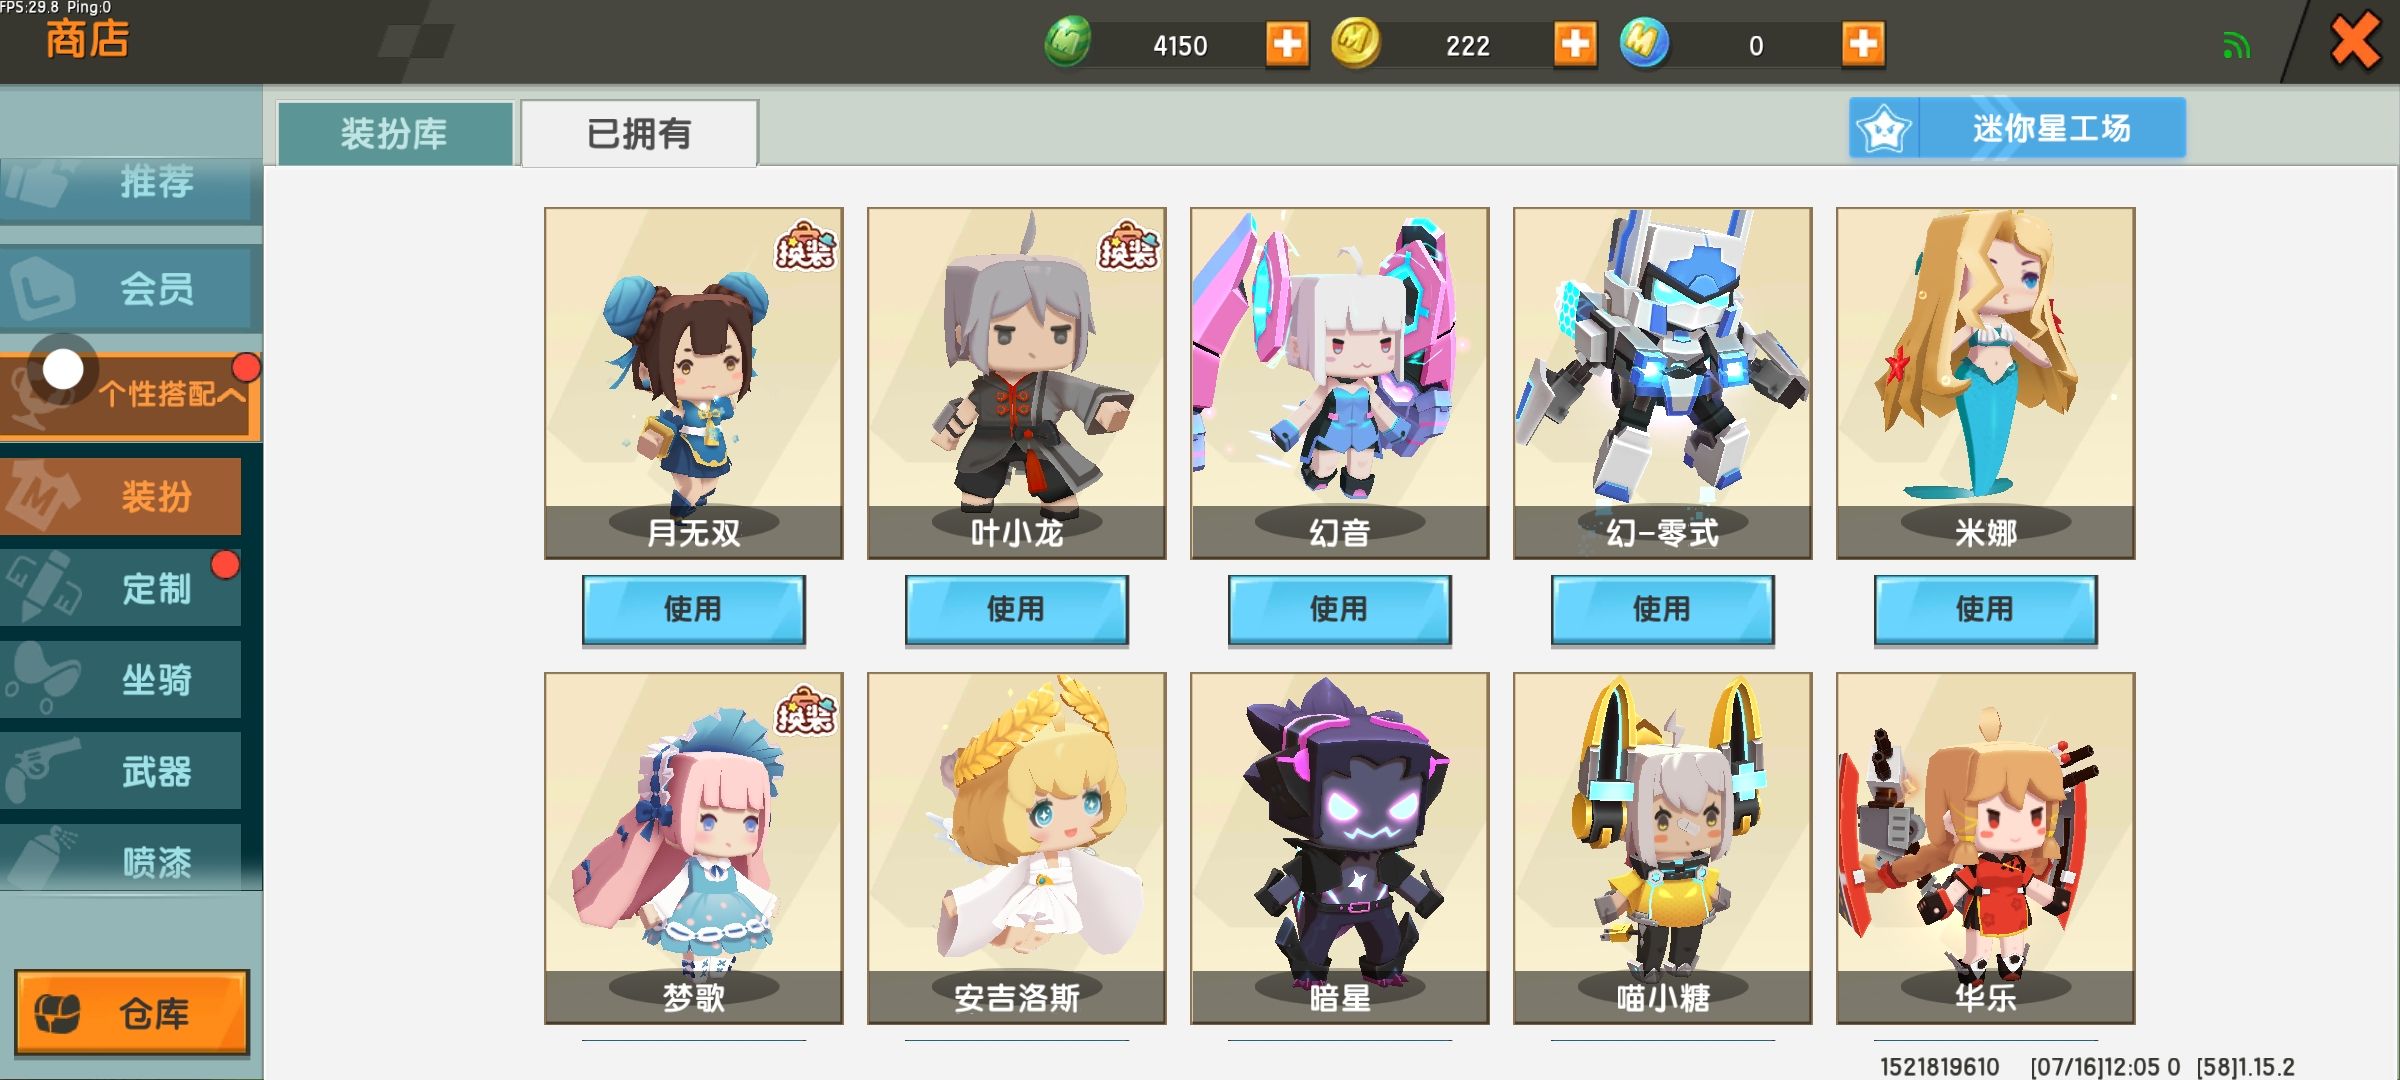Switch to the 已拥有 tab
2400x1080 pixels.
click(x=640, y=133)
